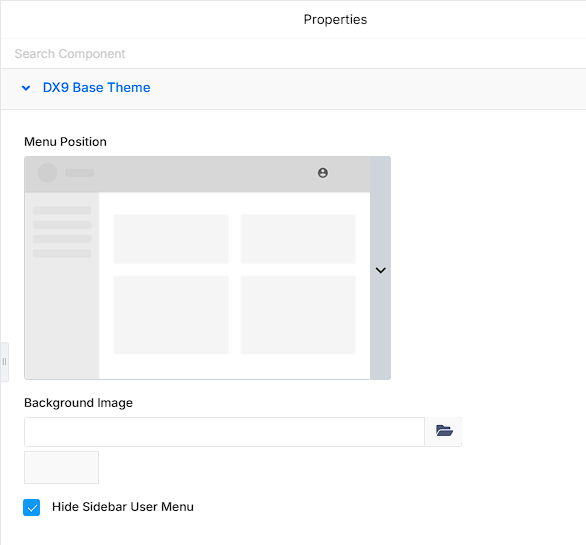The image size is (586, 545).
Task: Focus the Search Component field
Action: (x=293, y=53)
